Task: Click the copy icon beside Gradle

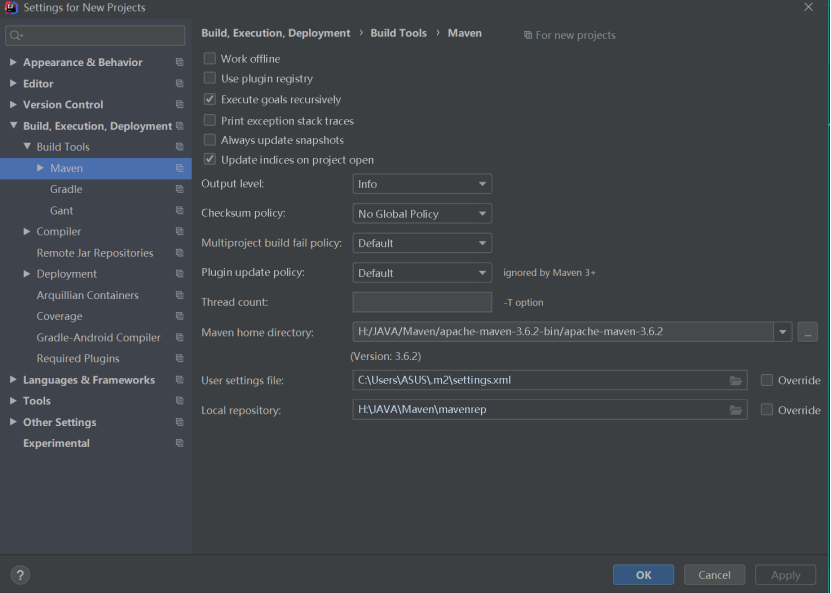Action: [x=180, y=190]
